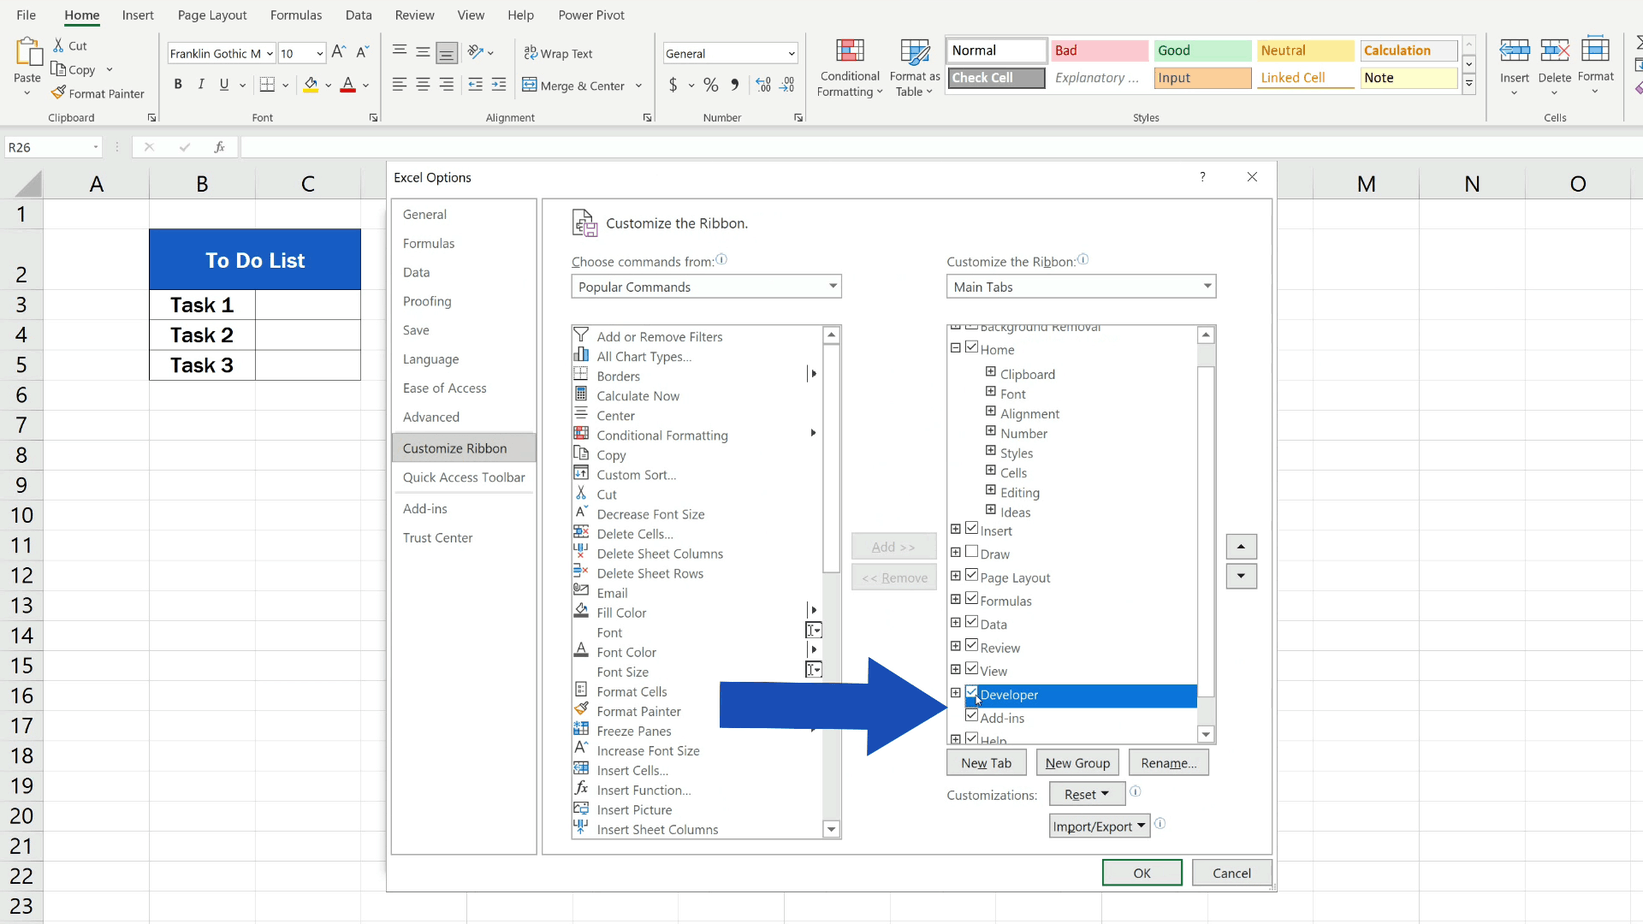
Task: Select the Customize Ribbon category
Action: (x=455, y=447)
